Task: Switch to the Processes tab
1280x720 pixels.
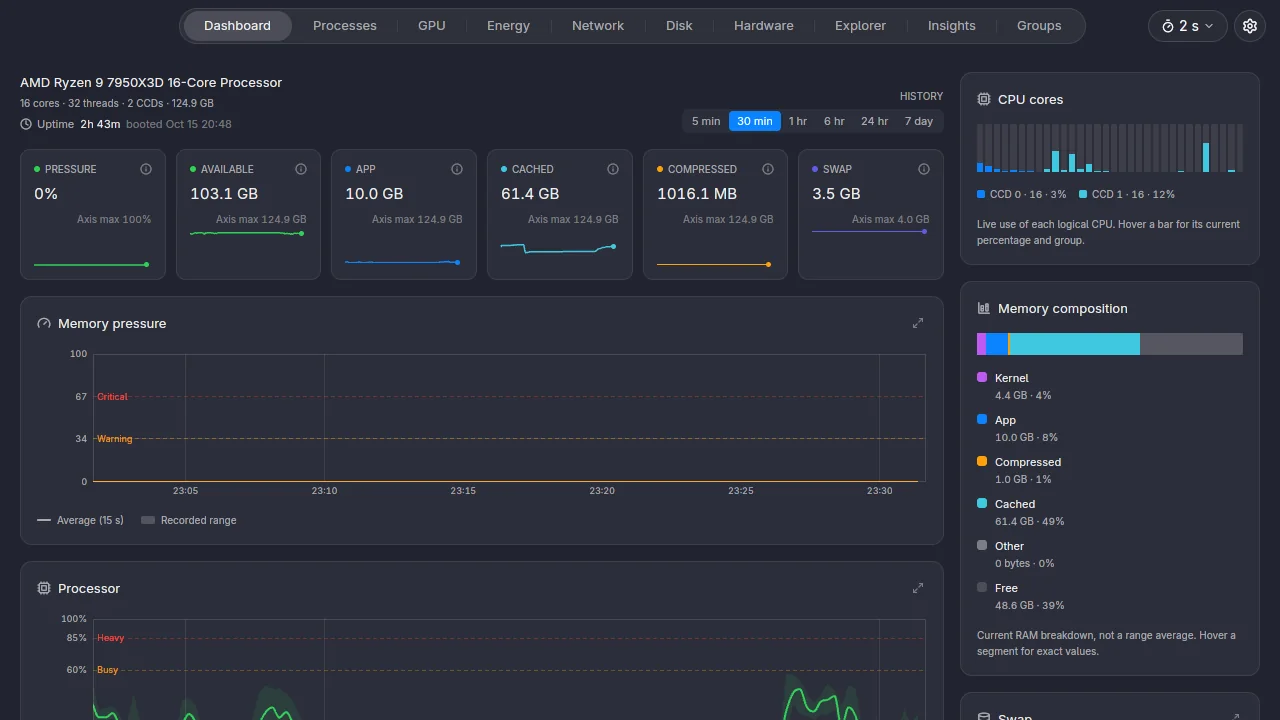Action: [x=345, y=26]
